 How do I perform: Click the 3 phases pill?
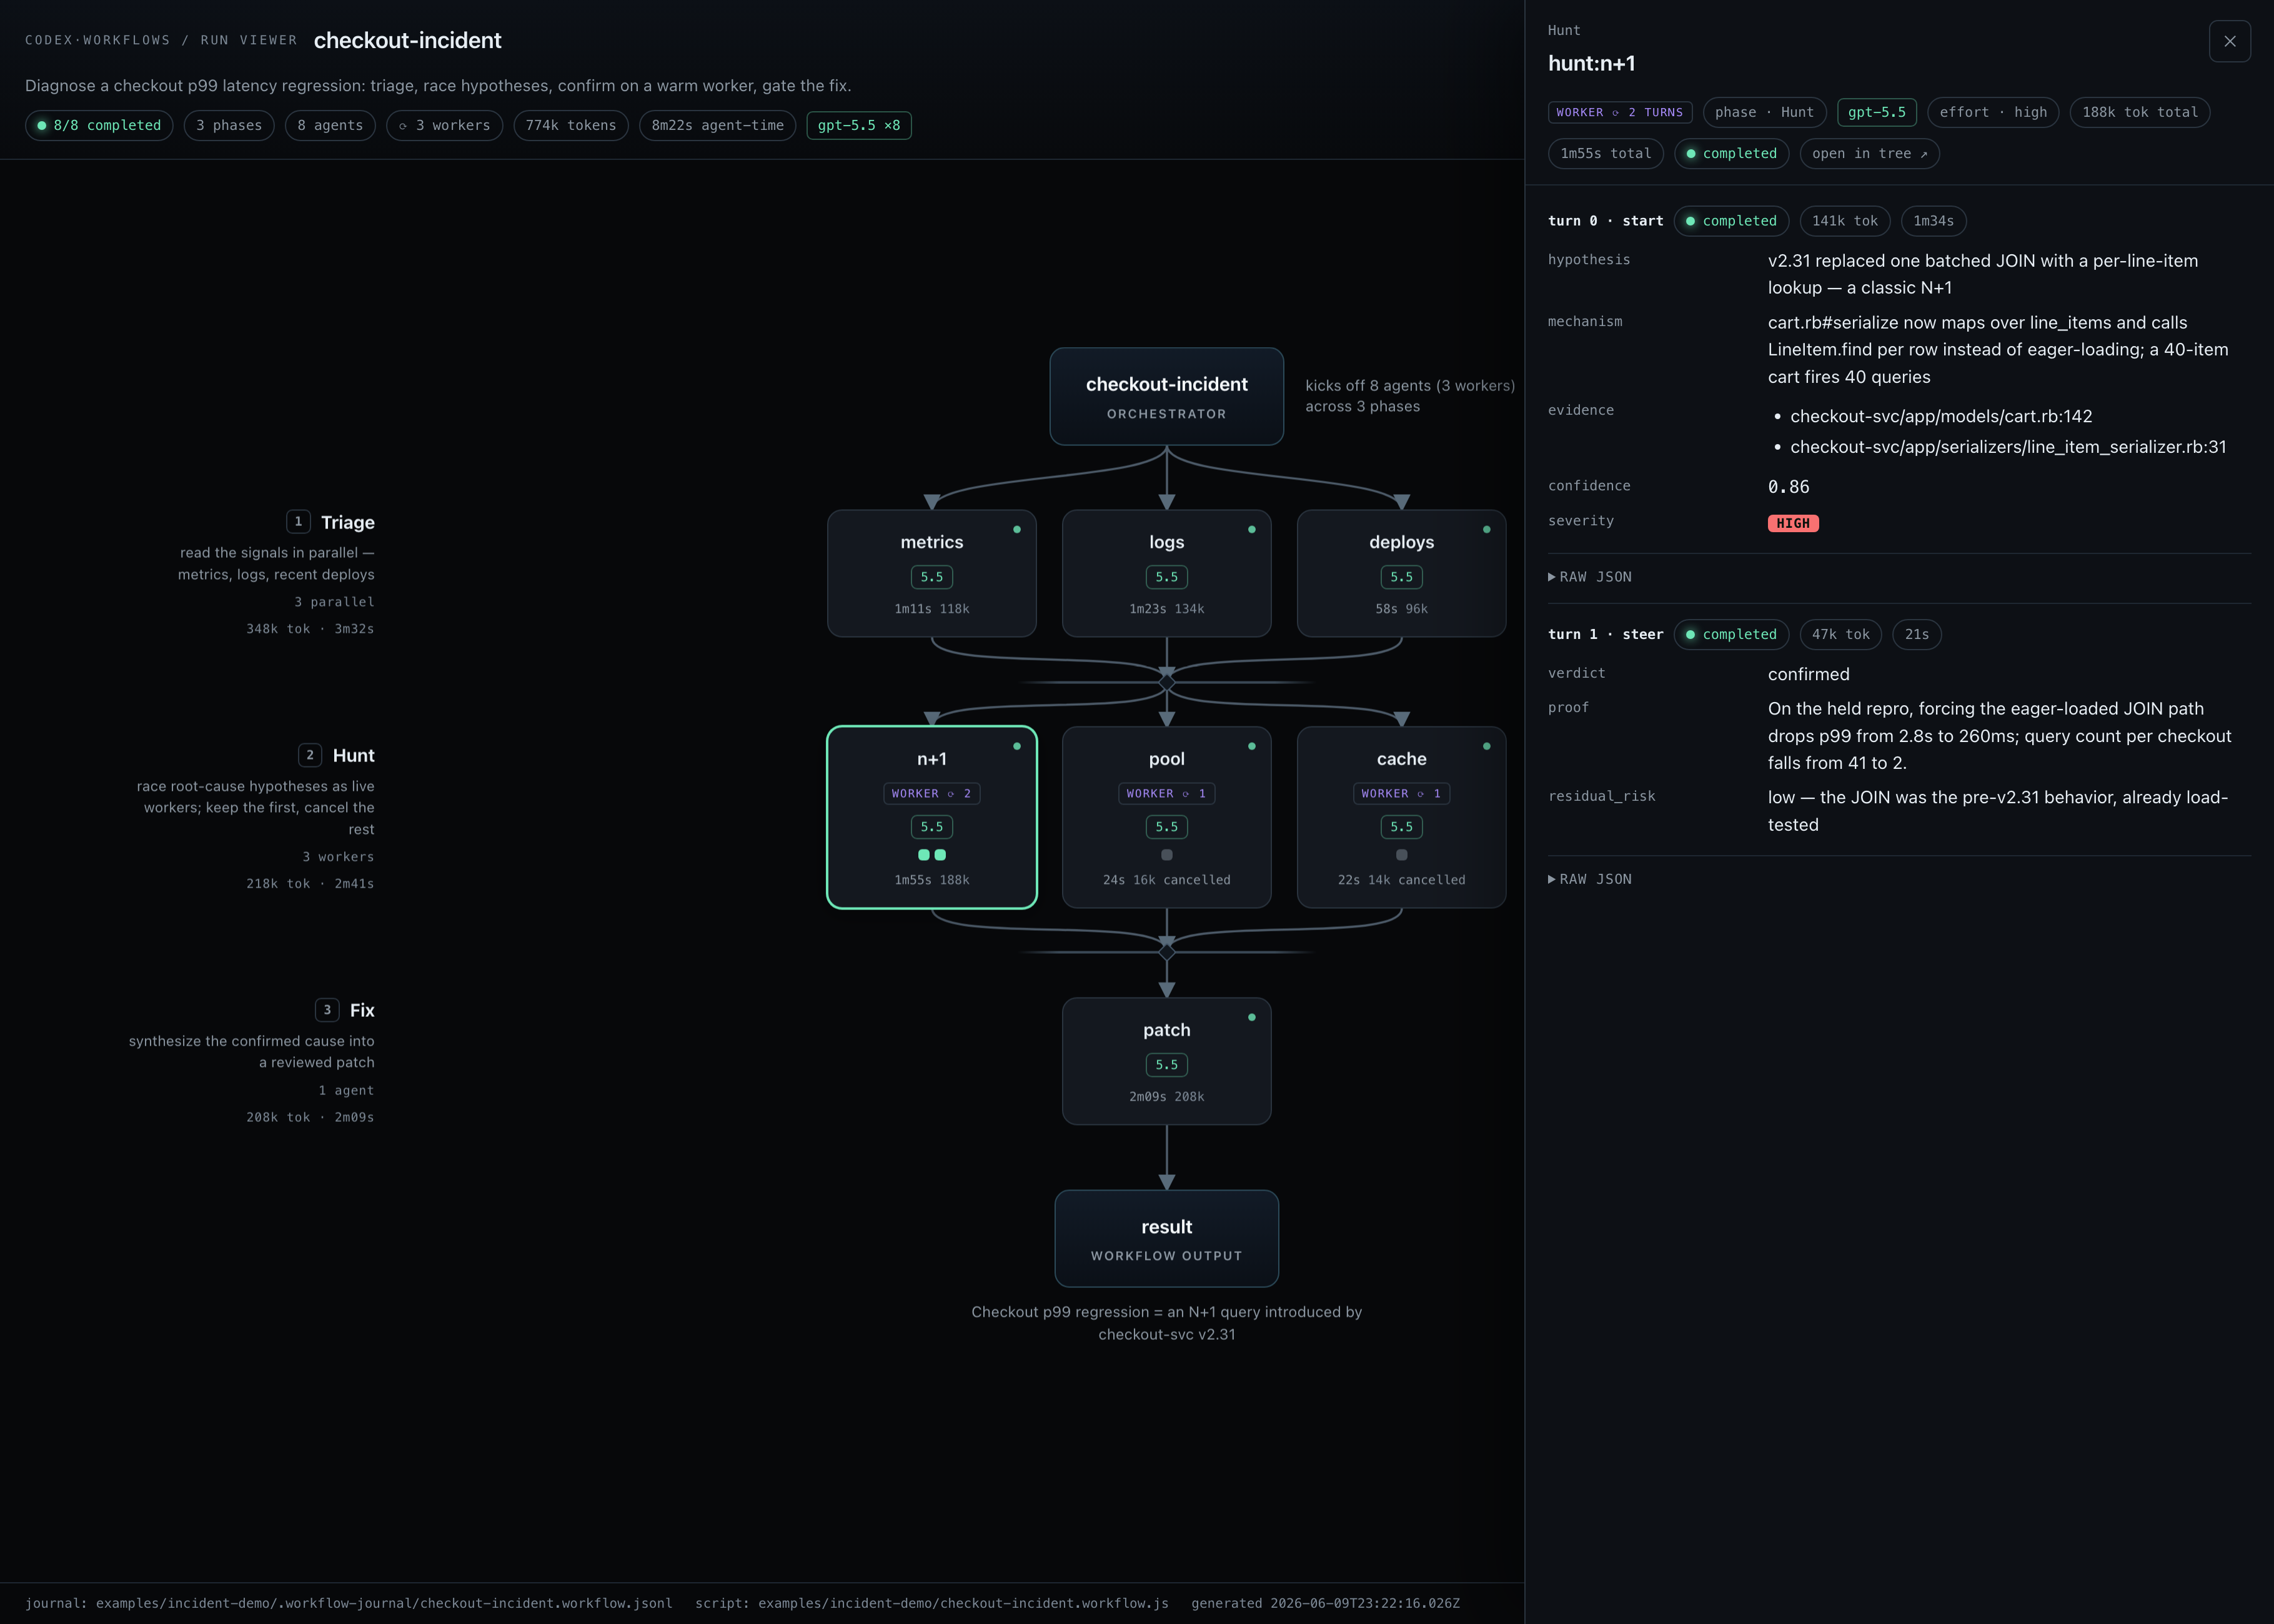(x=229, y=125)
